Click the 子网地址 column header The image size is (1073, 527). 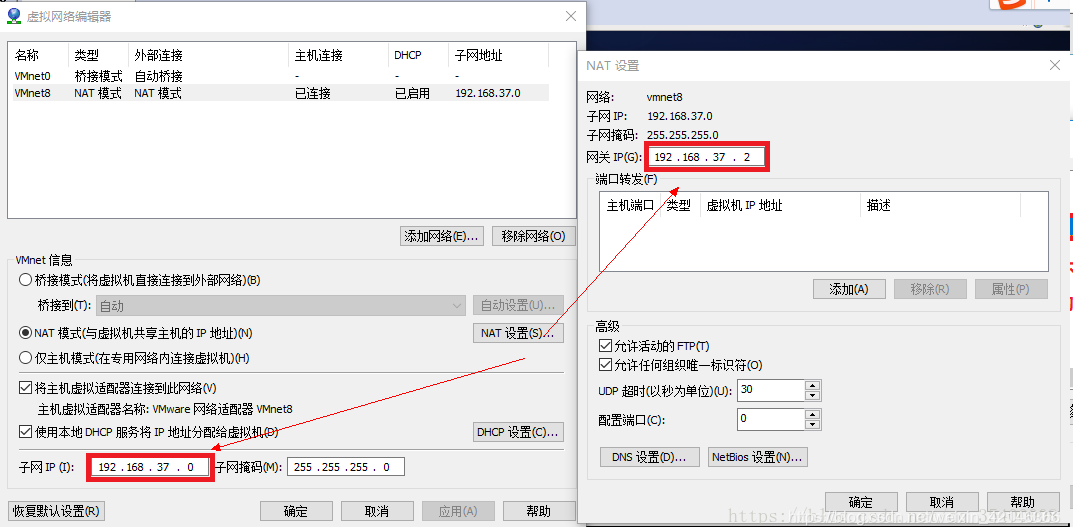(498, 55)
